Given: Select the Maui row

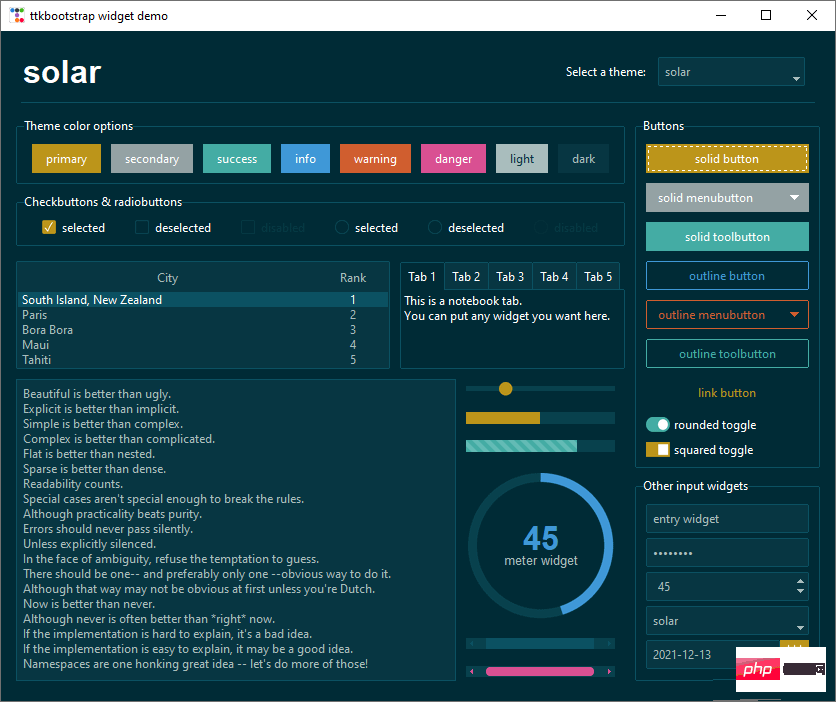Looking at the screenshot, I should [203, 344].
